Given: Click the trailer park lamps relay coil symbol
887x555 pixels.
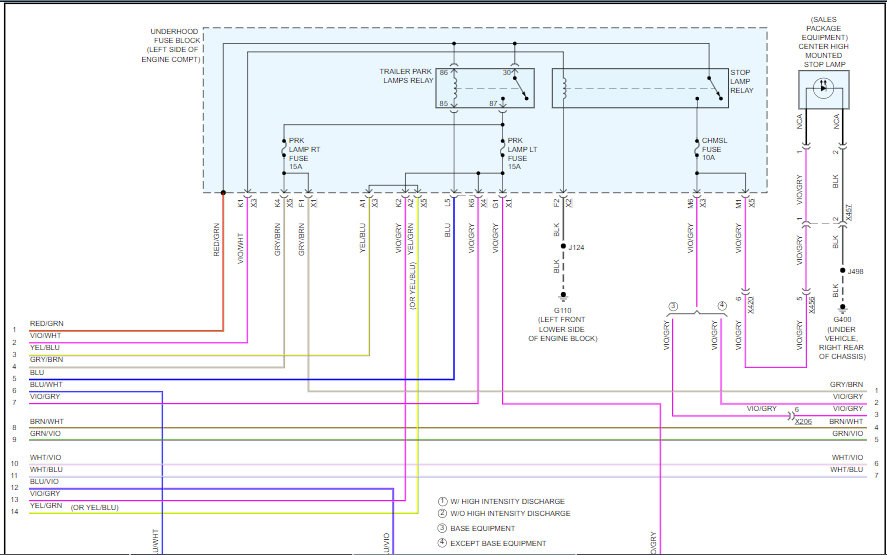Looking at the screenshot, I should (454, 88).
